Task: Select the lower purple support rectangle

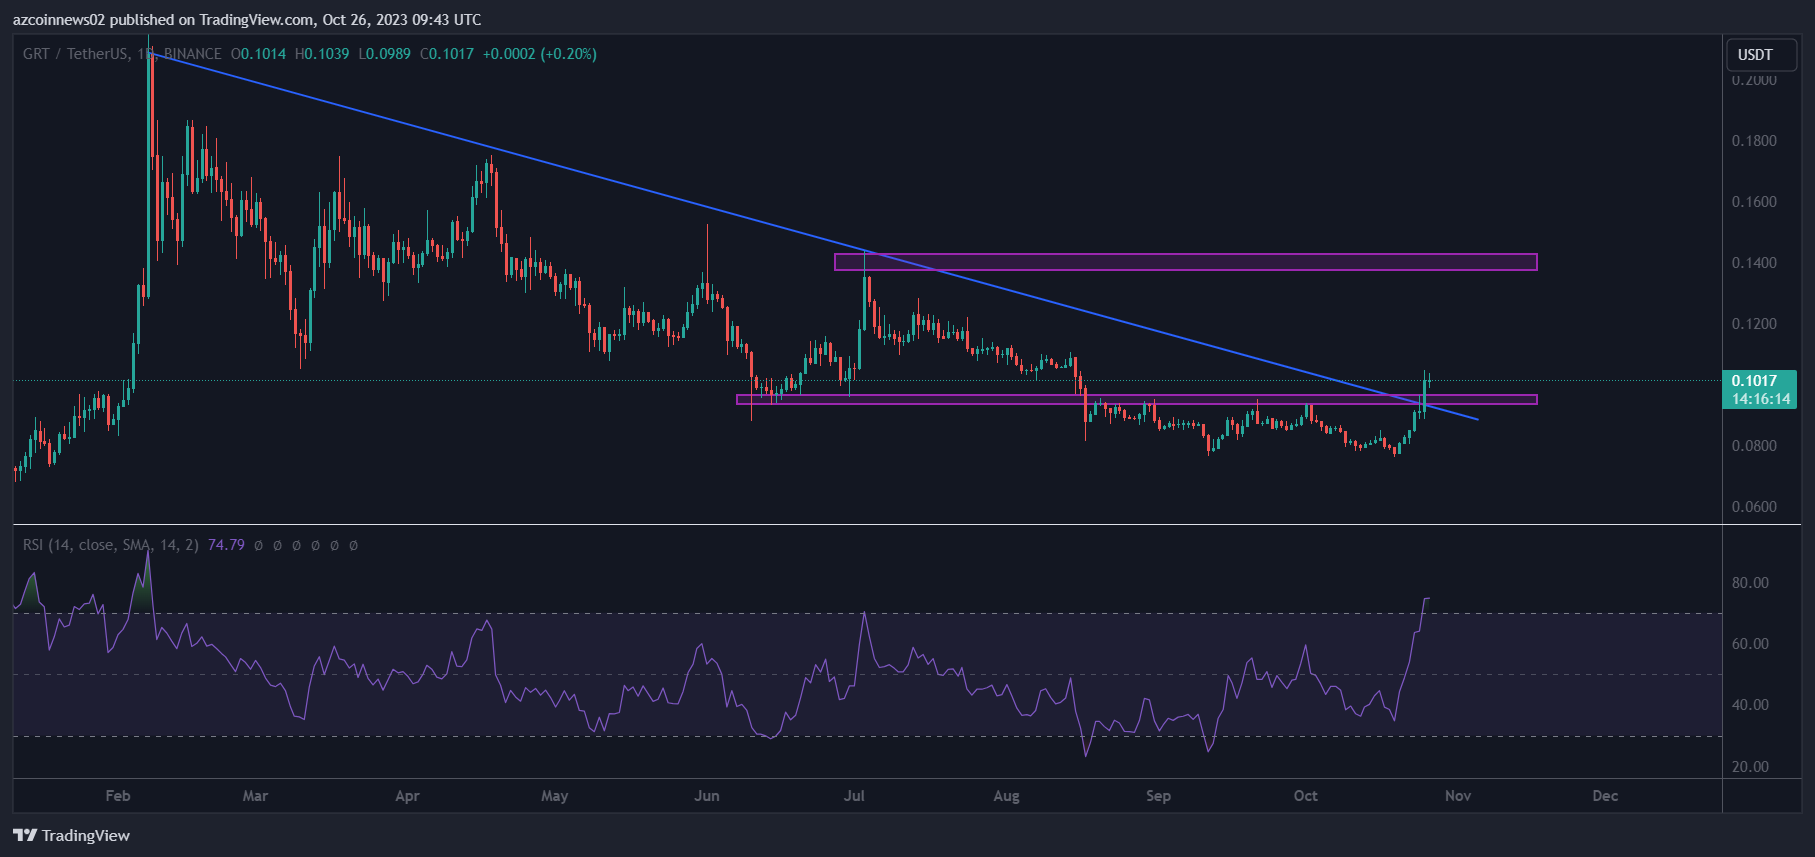Action: (1137, 400)
